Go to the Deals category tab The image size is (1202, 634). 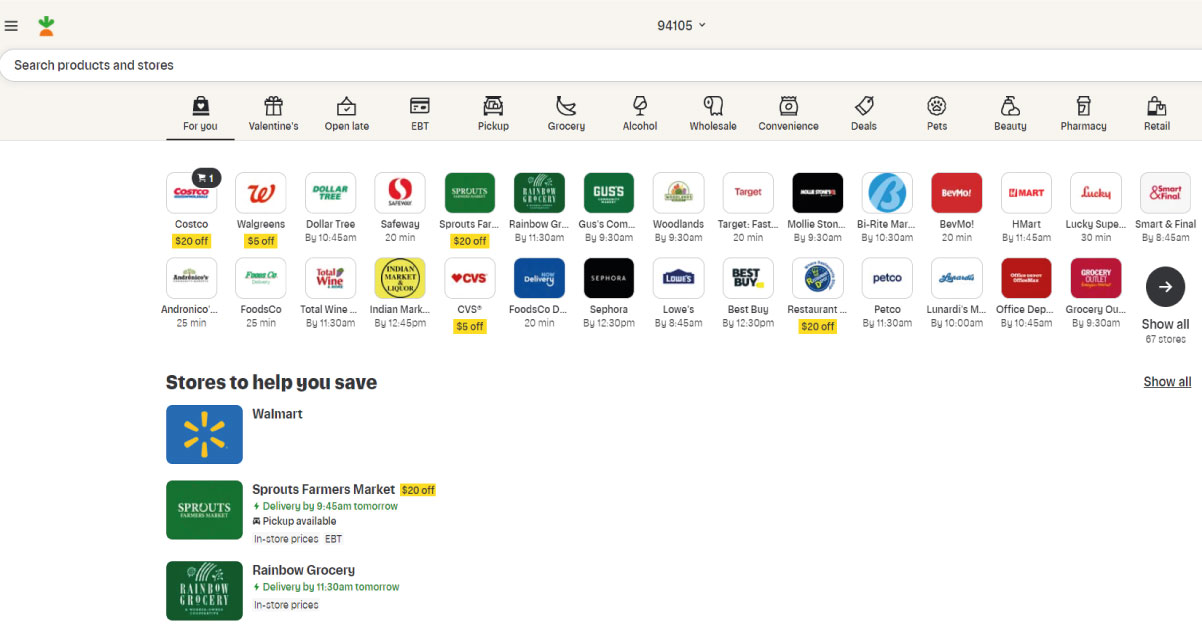pyautogui.click(x=863, y=113)
